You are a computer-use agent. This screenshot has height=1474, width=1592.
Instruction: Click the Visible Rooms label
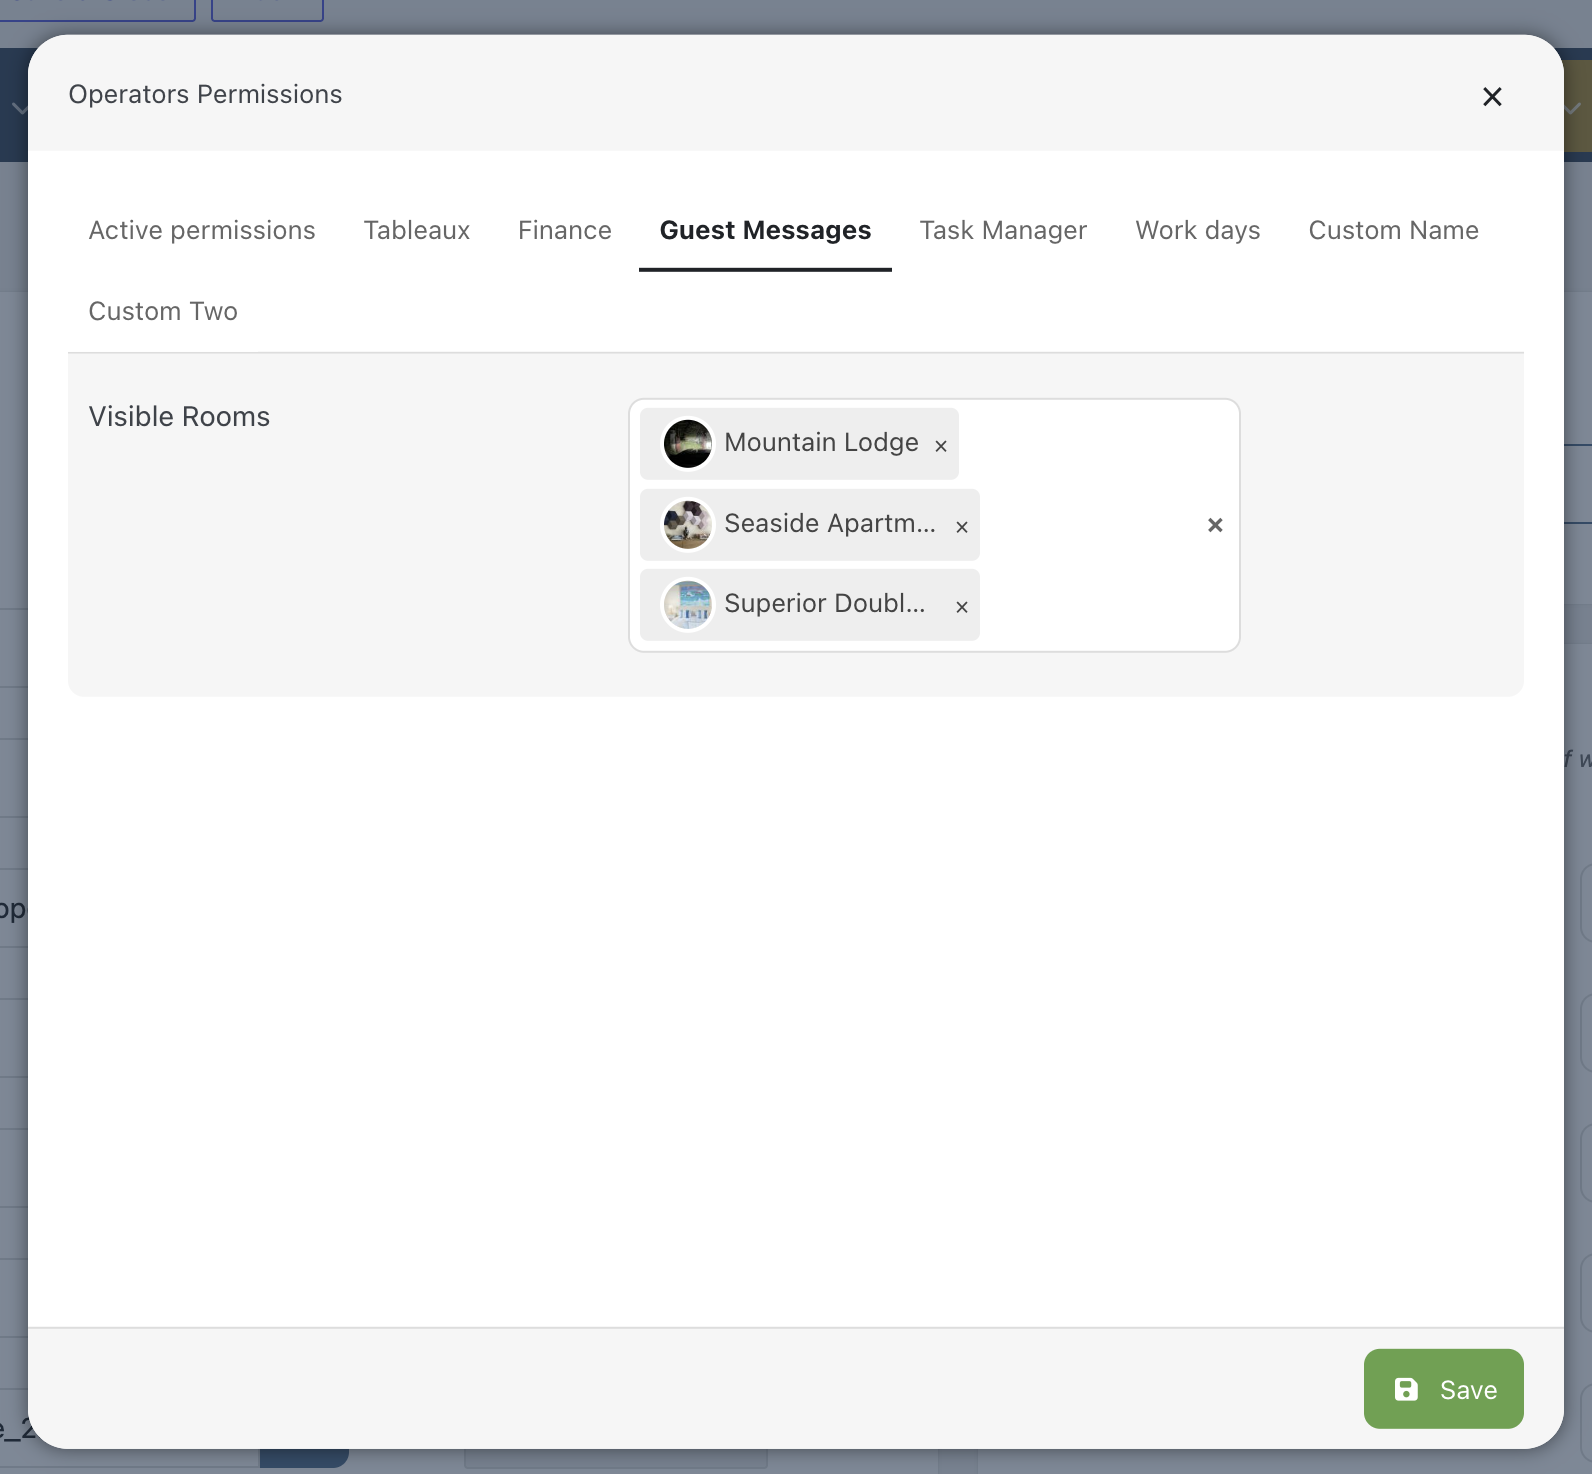[x=179, y=416]
